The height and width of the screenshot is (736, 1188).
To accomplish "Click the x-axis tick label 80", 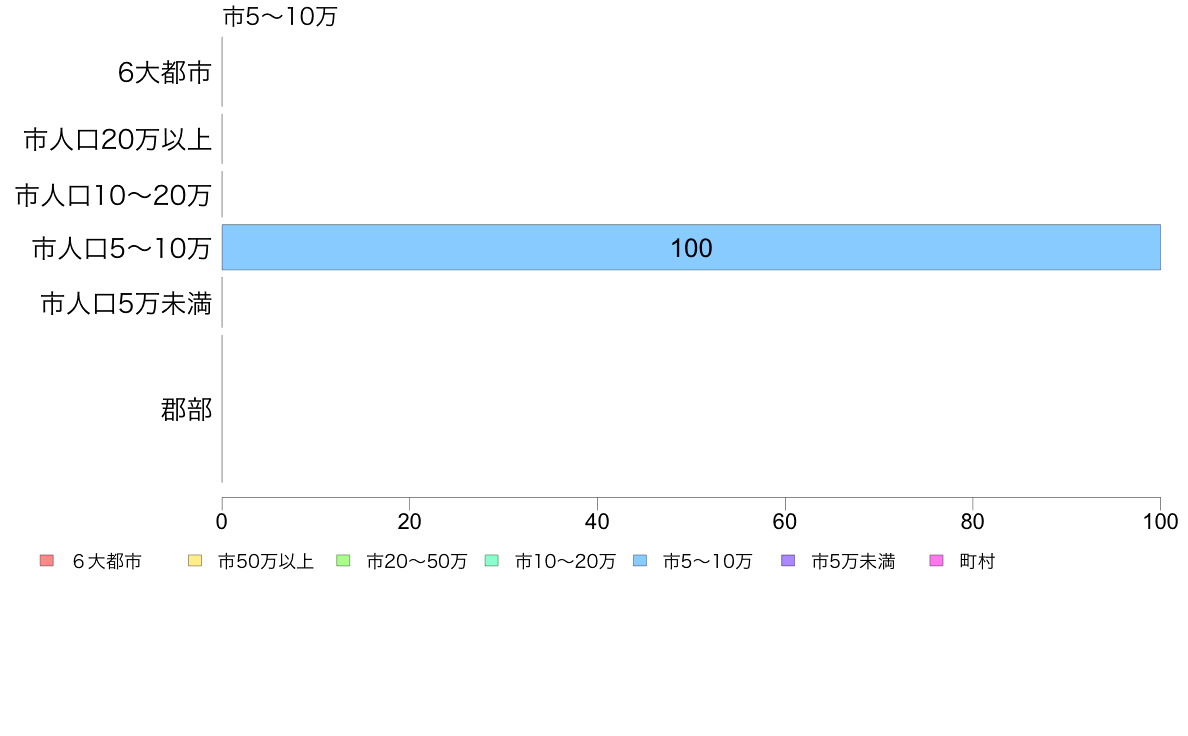I will [973, 521].
